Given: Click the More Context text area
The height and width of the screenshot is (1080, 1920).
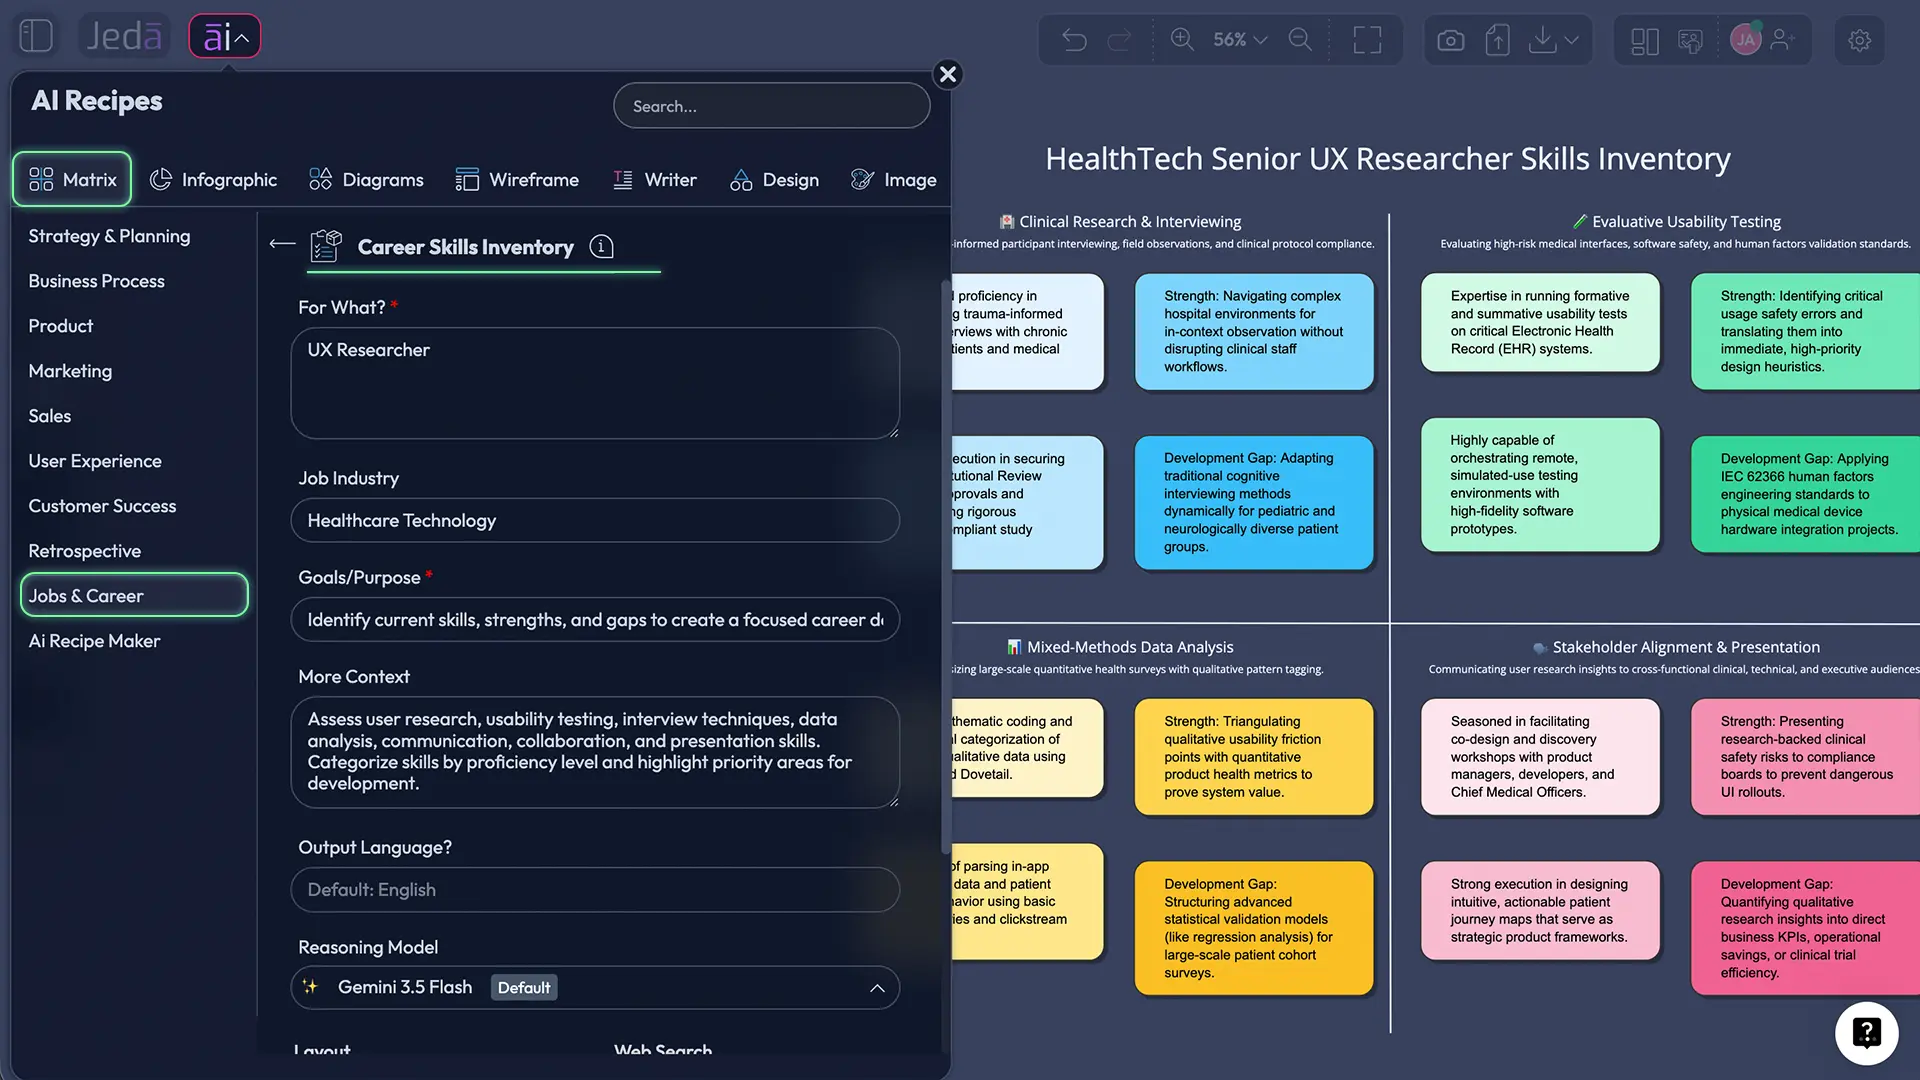Looking at the screenshot, I should coord(595,752).
